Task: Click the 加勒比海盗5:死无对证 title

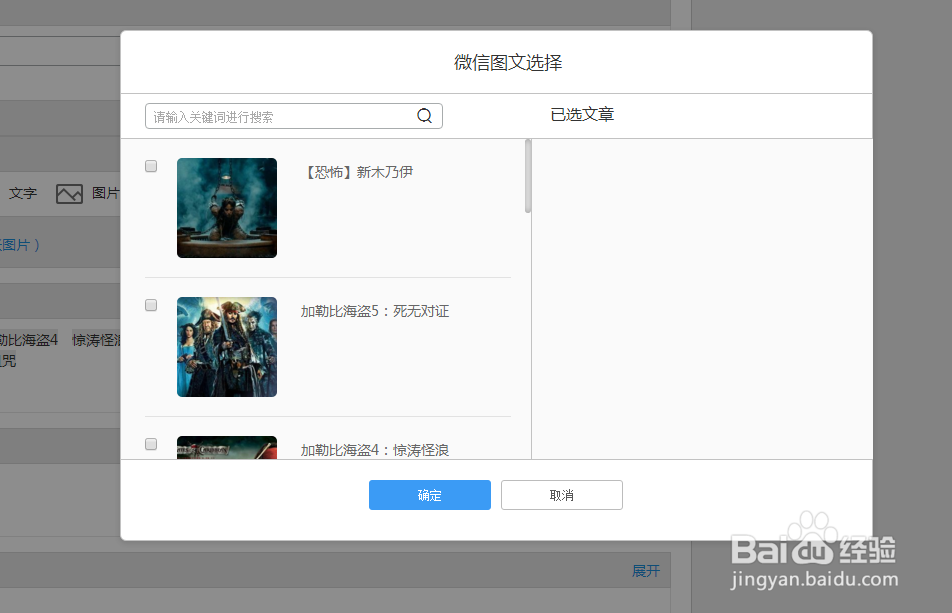Action: click(375, 311)
